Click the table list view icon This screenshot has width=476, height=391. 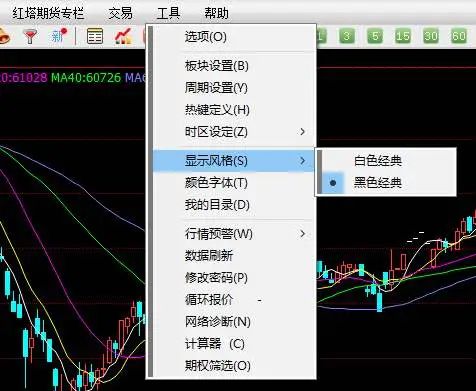coord(95,36)
